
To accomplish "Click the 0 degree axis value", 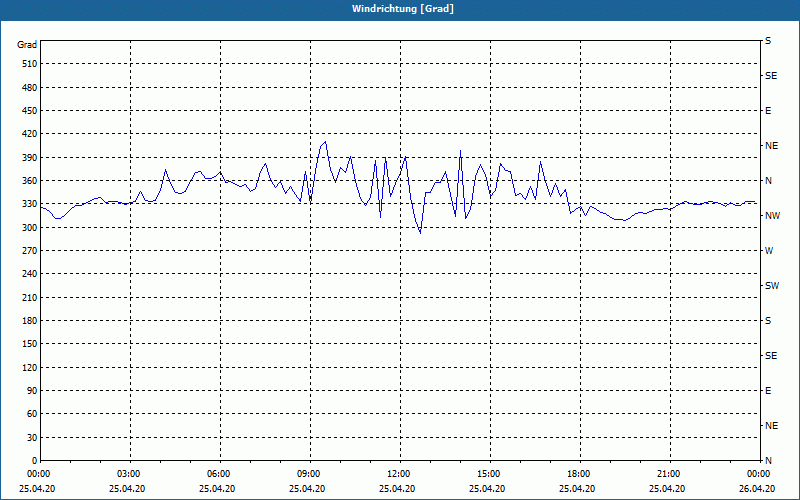I will (x=34, y=461).
